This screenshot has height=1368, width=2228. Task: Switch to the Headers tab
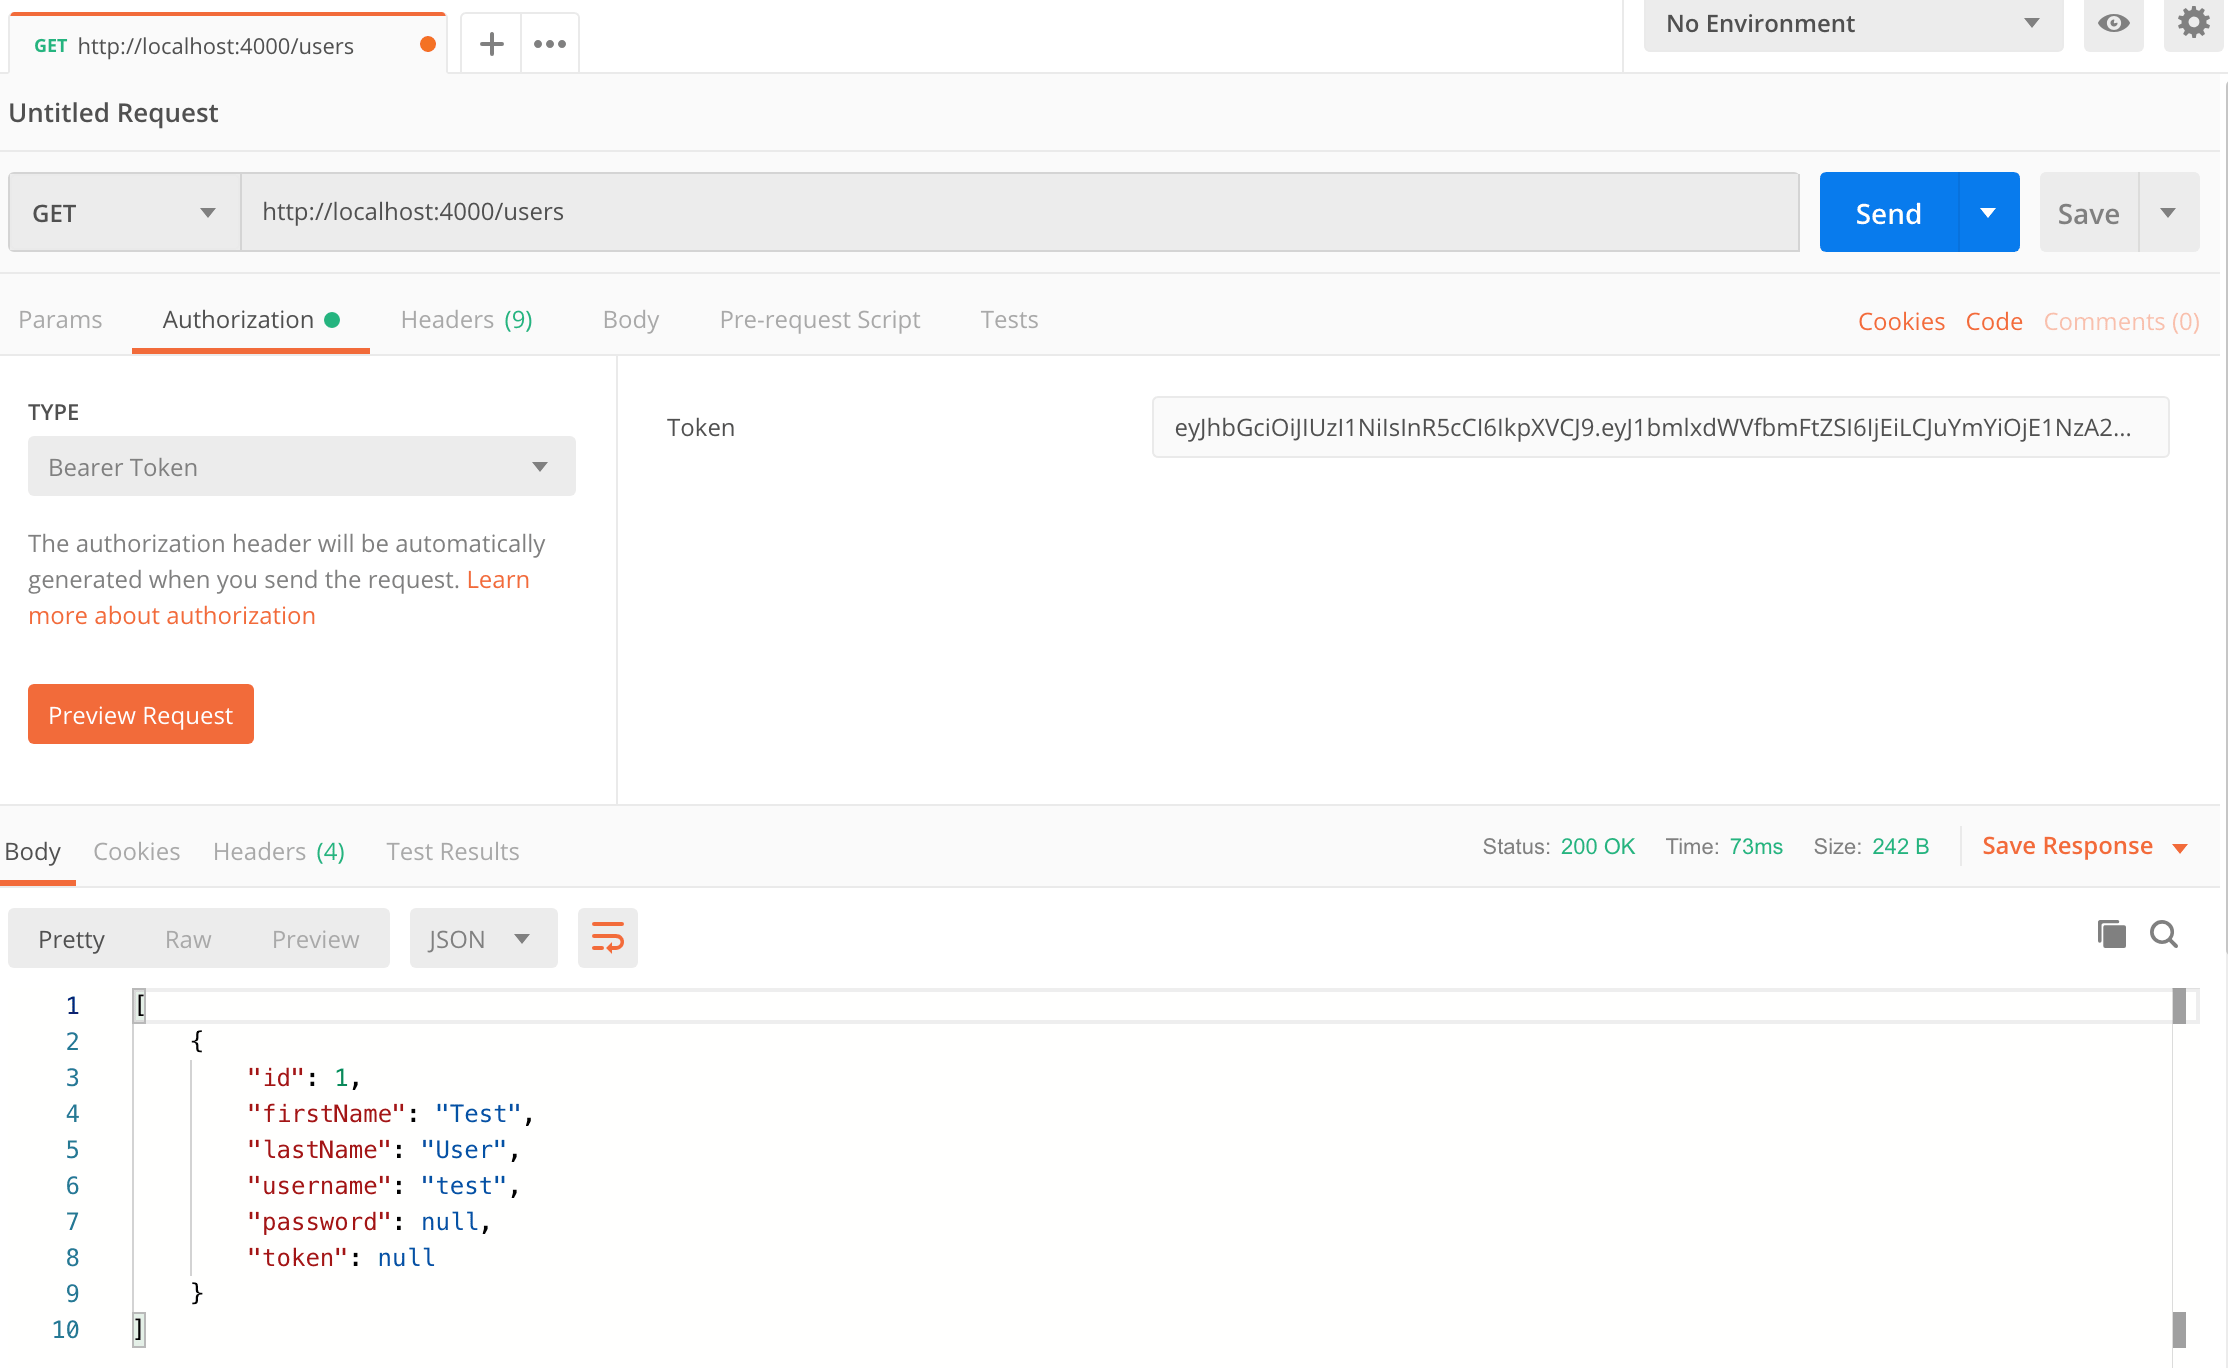[x=469, y=320]
